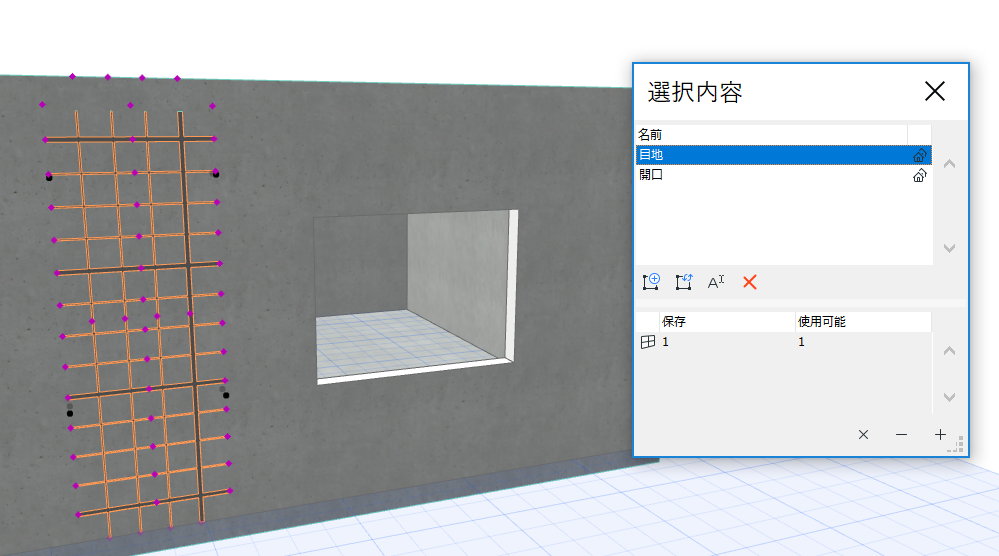Select the 目地 row in the list
Screen dimensions: 999x556
coord(783,155)
